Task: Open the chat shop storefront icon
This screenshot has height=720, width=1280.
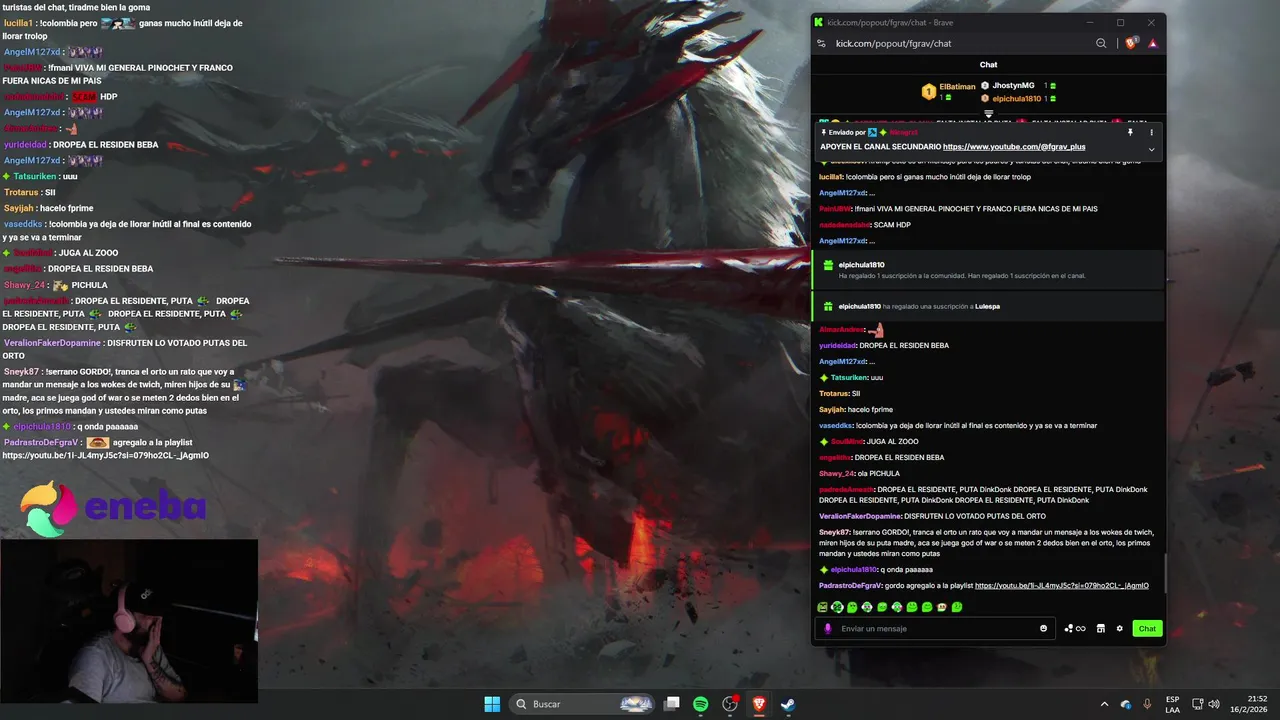Action: [1101, 629]
